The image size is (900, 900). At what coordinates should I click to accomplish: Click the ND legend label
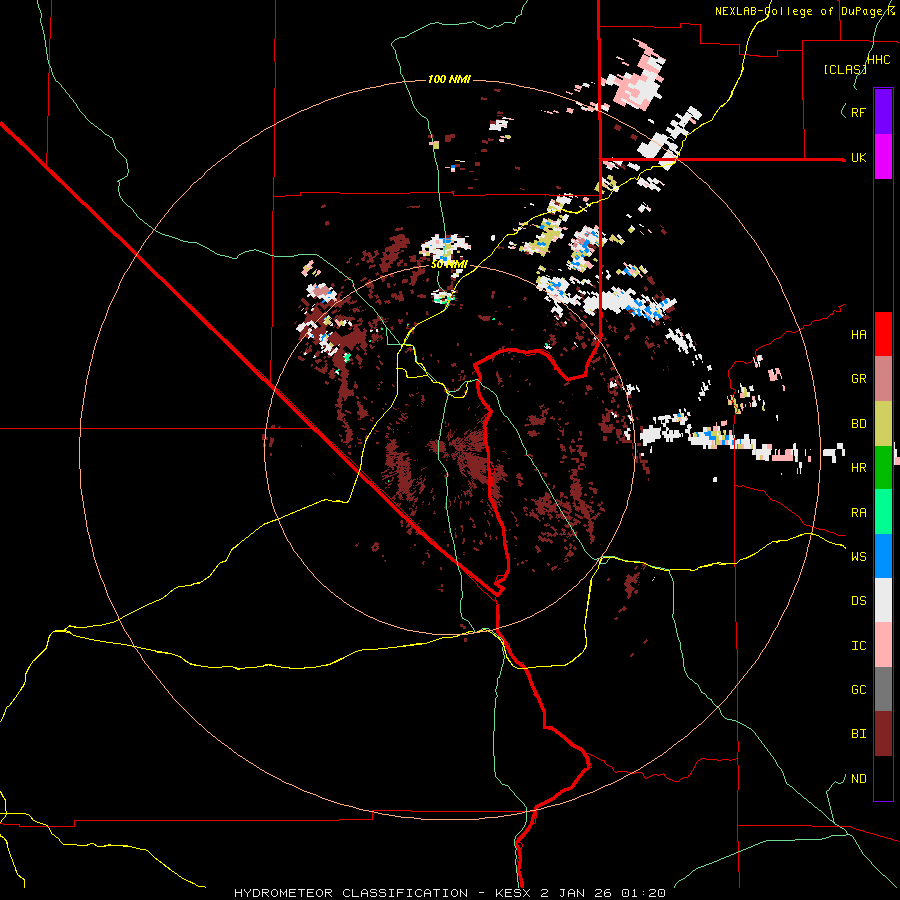point(858,779)
